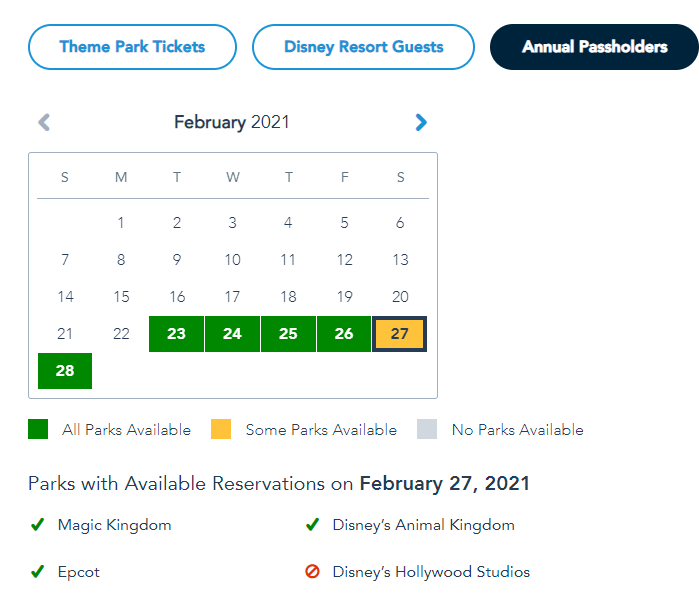Choose February 28 available date
This screenshot has height=593, width=699.
point(65,371)
